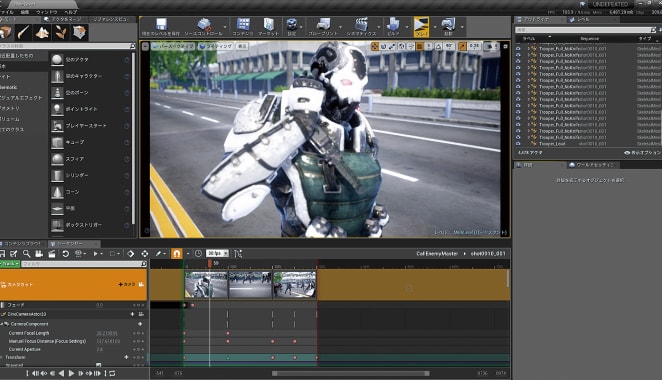Open the Lit rendering mode menu
This screenshot has width=662, height=380.
click(x=216, y=46)
